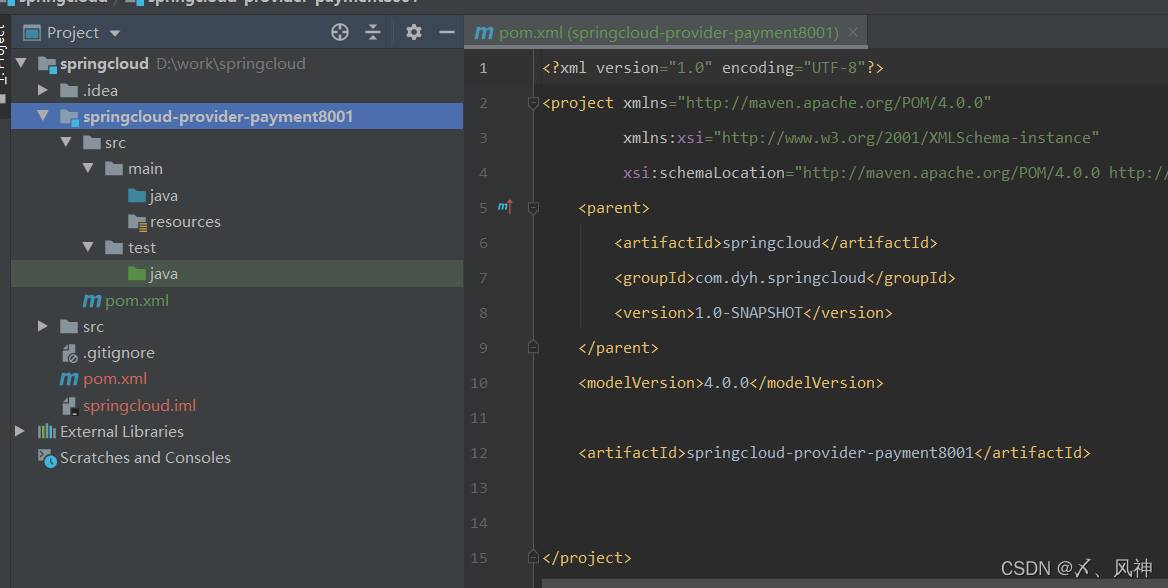
Task: Click the groupId com.dyh.springcloud text
Action: pos(781,277)
